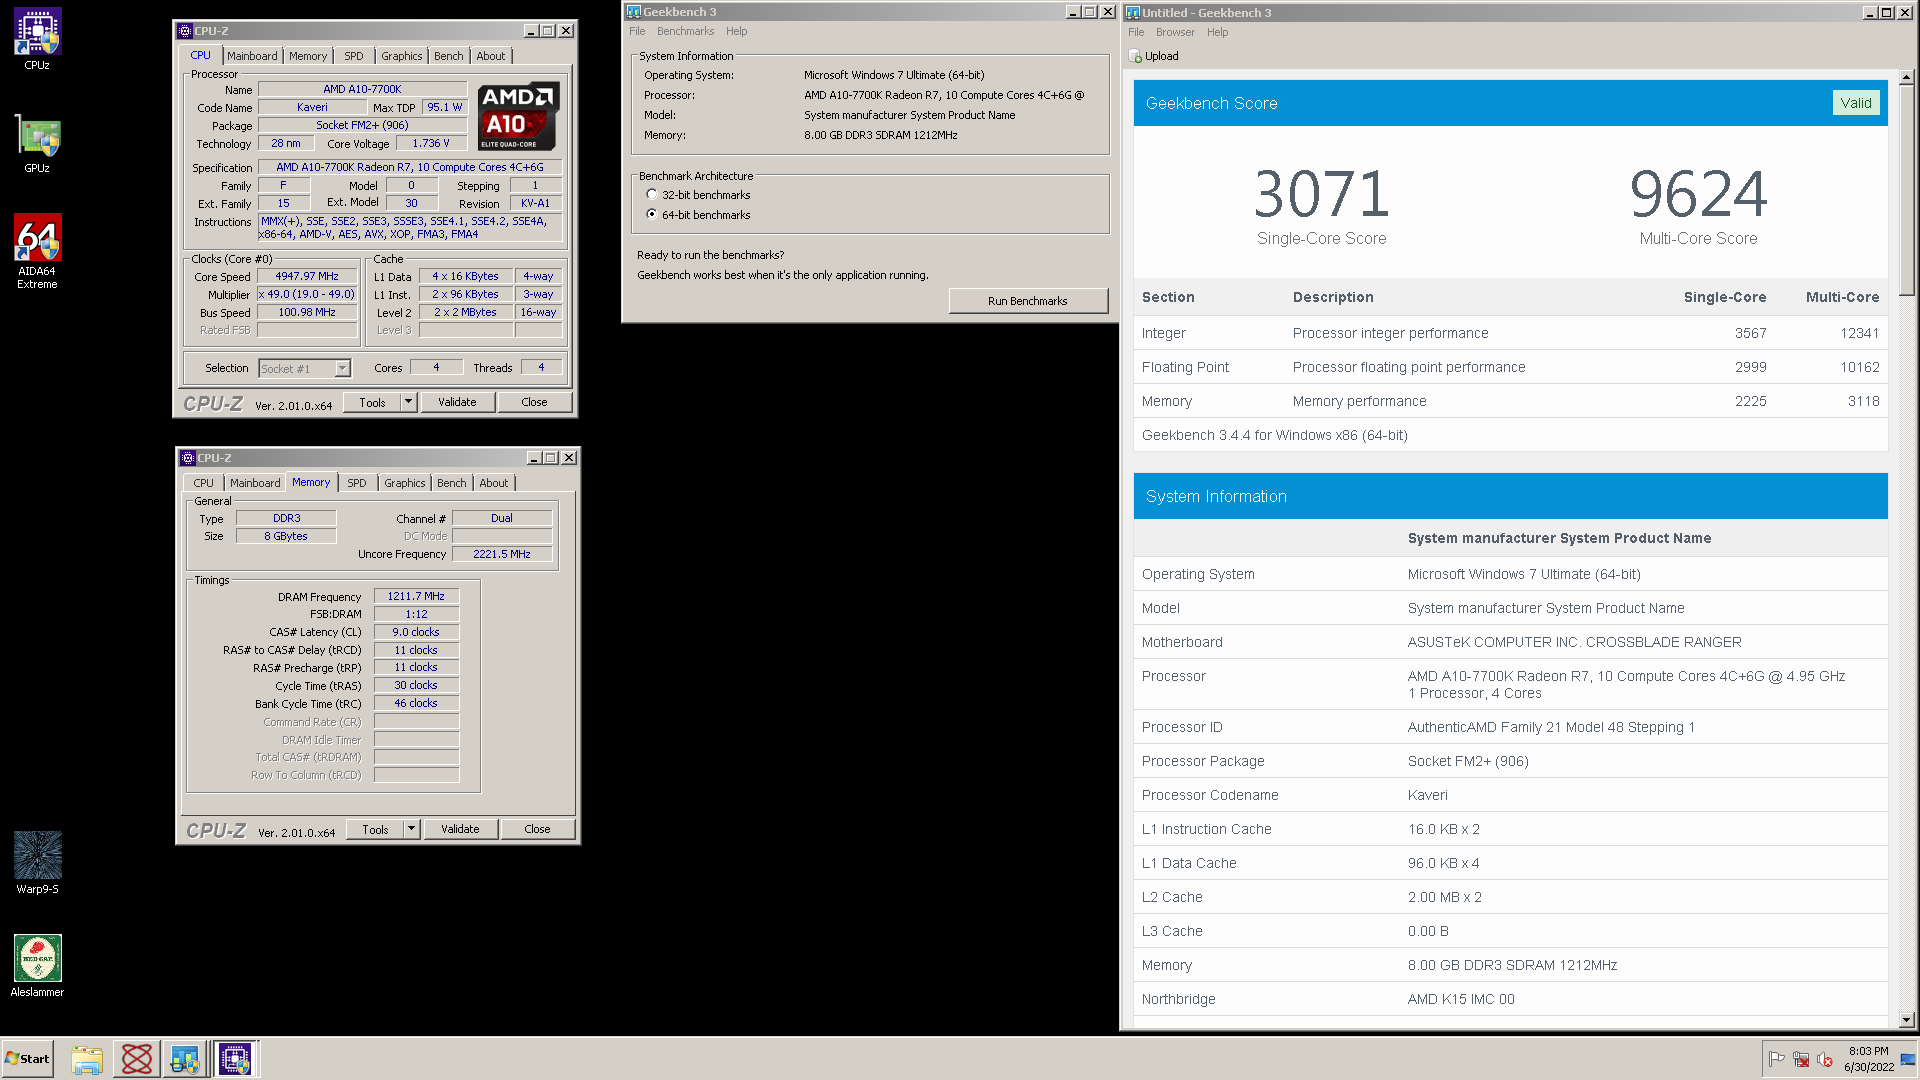The image size is (1920, 1080).
Task: Click scroll down arrow in Geekbench results
Action: point(1906,1020)
